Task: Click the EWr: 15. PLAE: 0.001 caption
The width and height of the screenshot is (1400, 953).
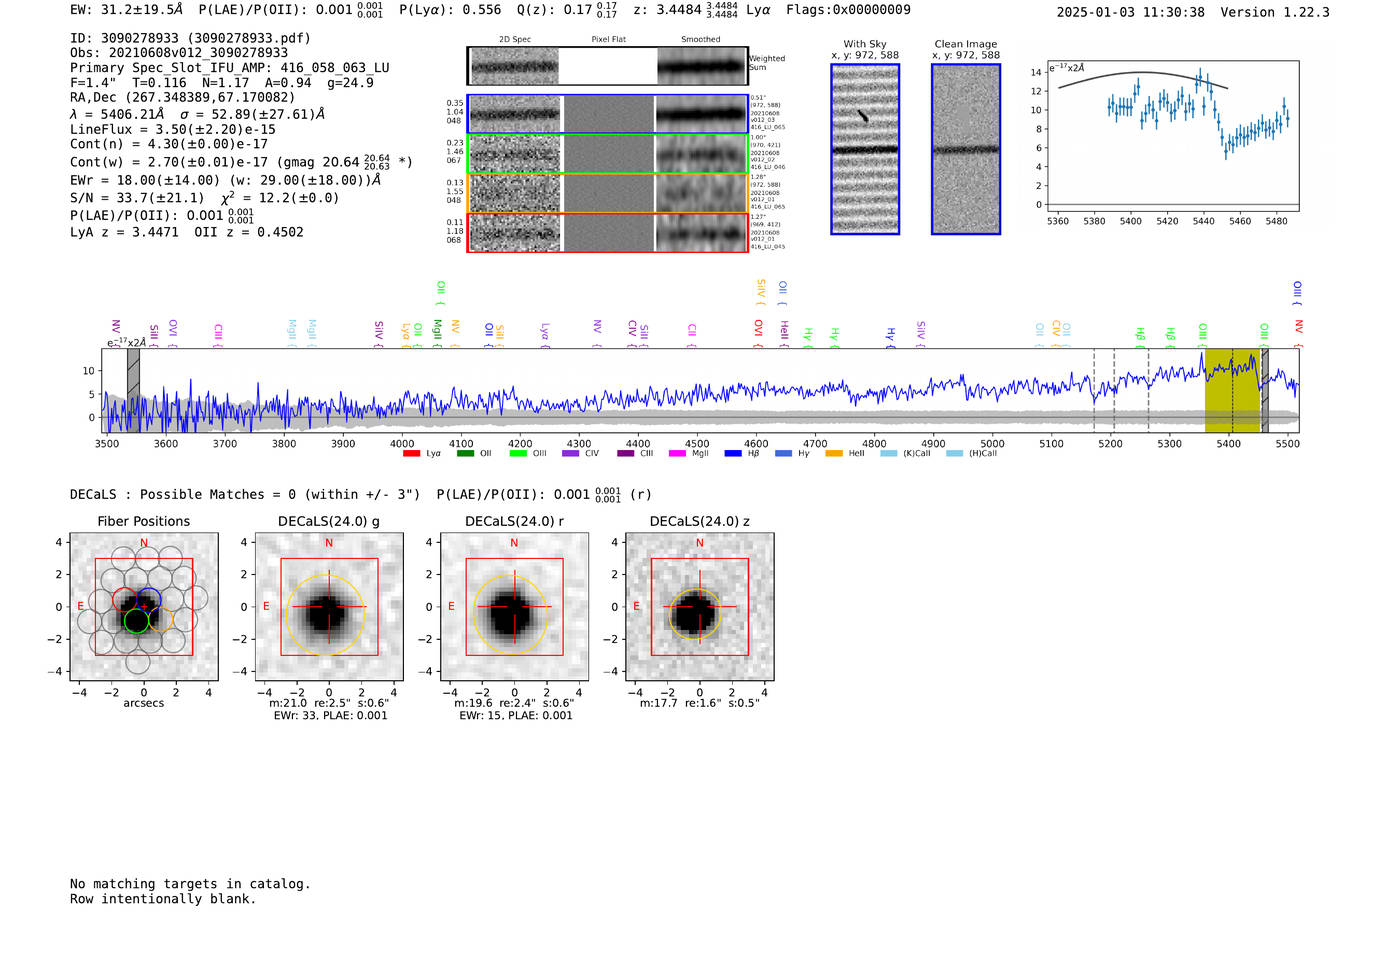Action: point(516,715)
